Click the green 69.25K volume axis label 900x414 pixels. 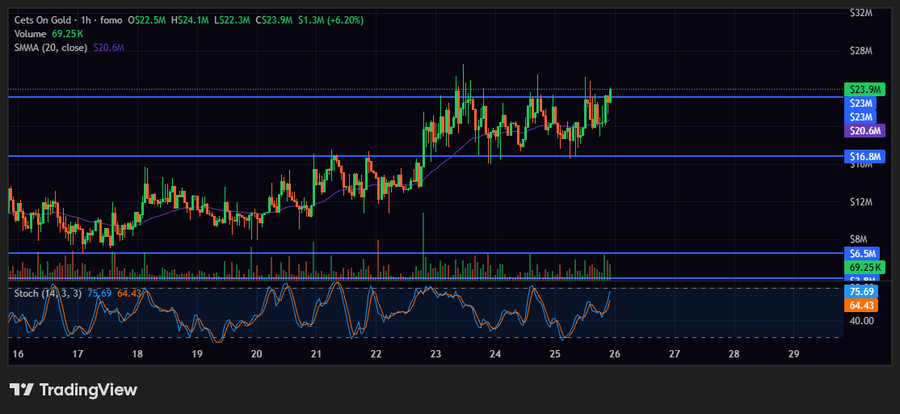point(865,267)
